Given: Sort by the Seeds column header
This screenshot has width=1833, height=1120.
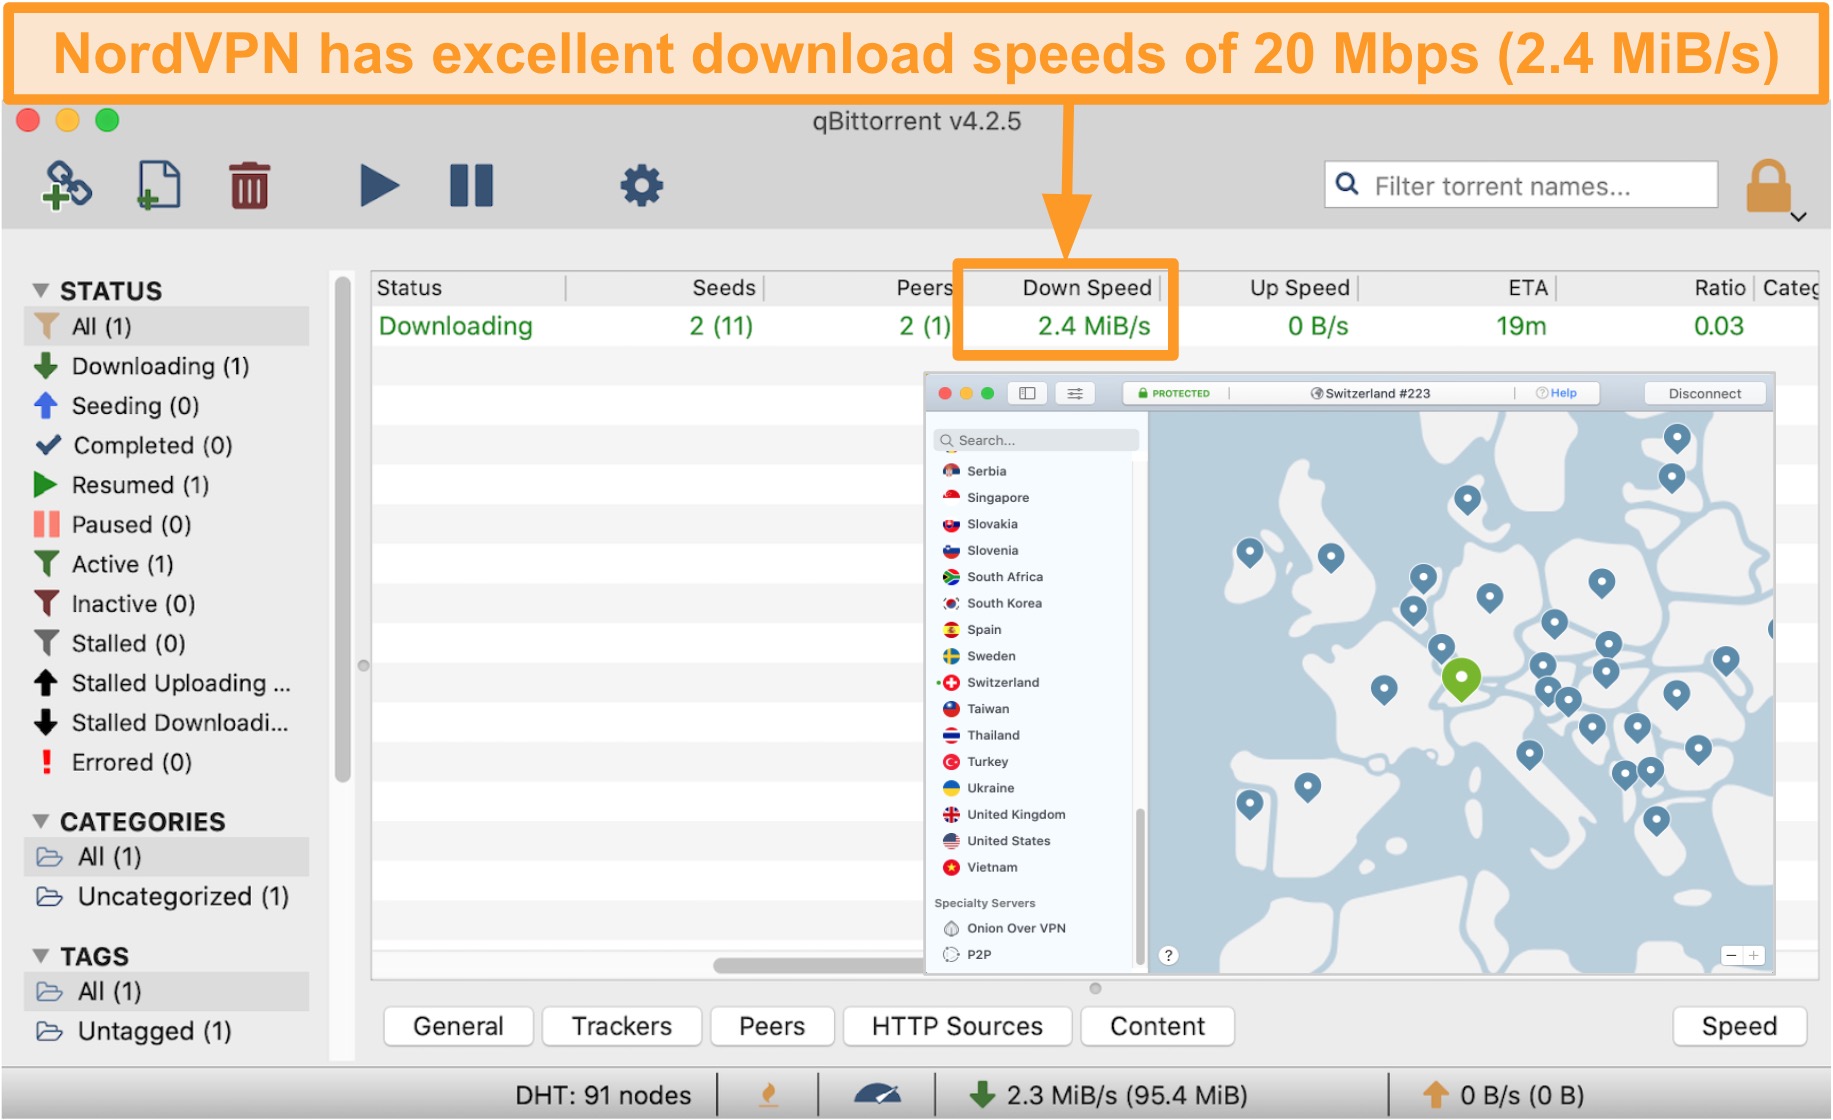Looking at the screenshot, I should [x=665, y=288].
